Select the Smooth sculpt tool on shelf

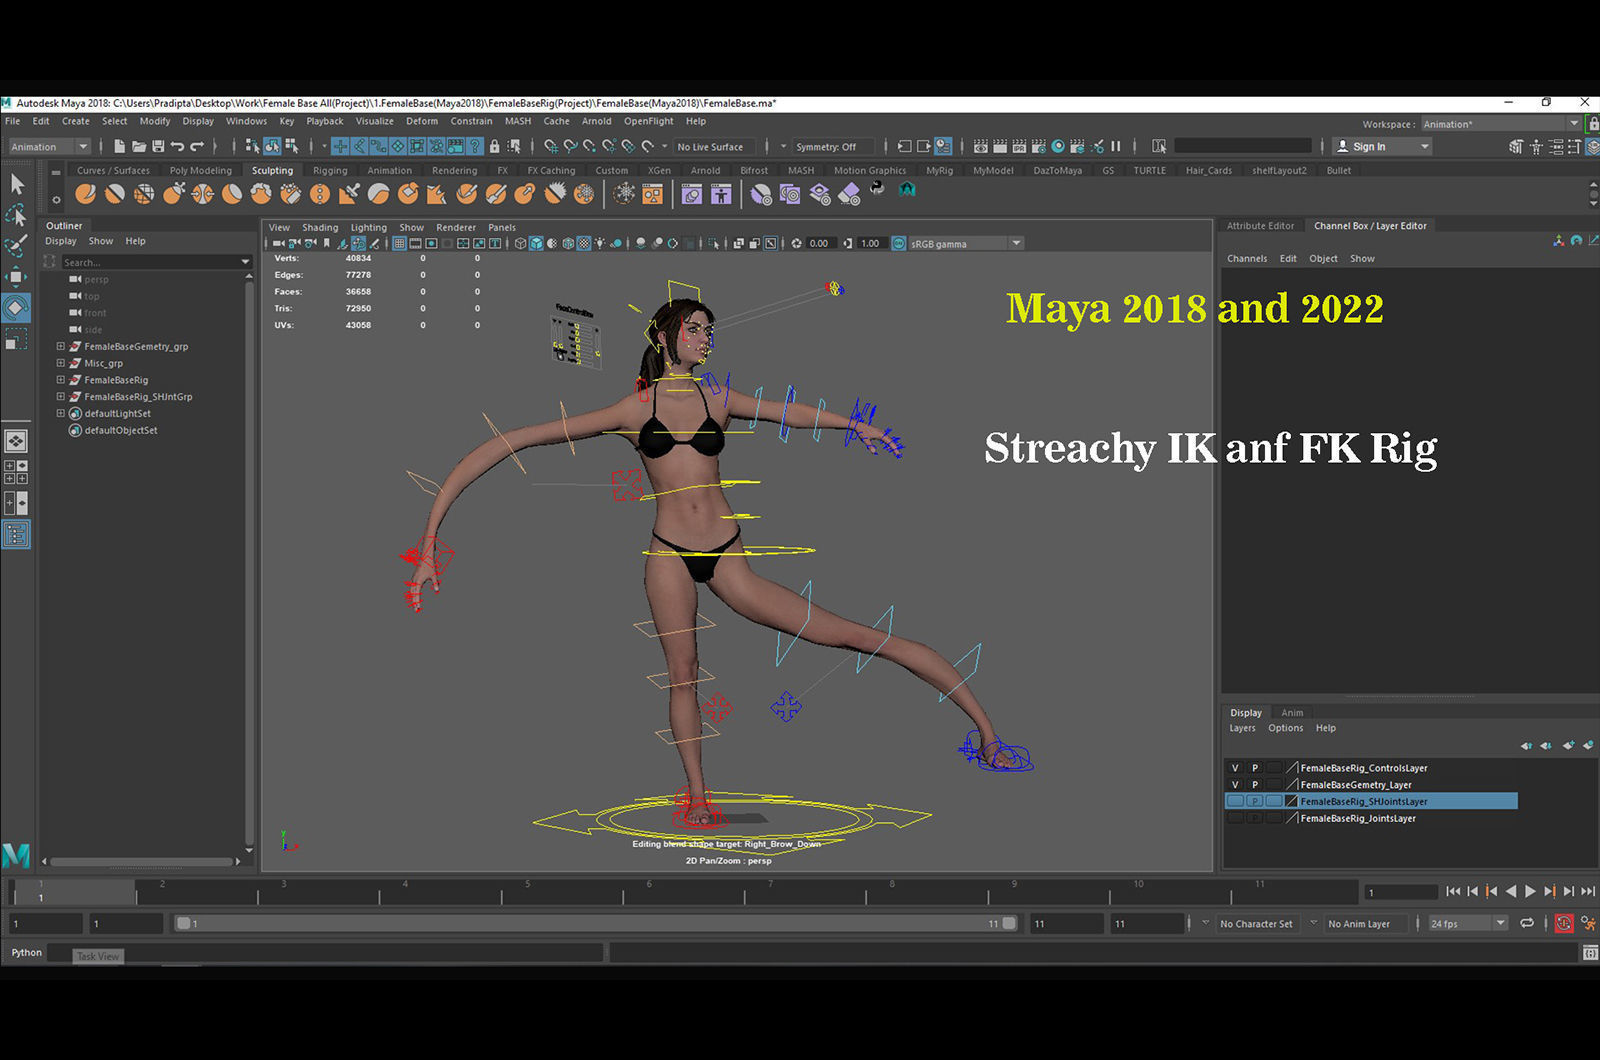[x=115, y=193]
